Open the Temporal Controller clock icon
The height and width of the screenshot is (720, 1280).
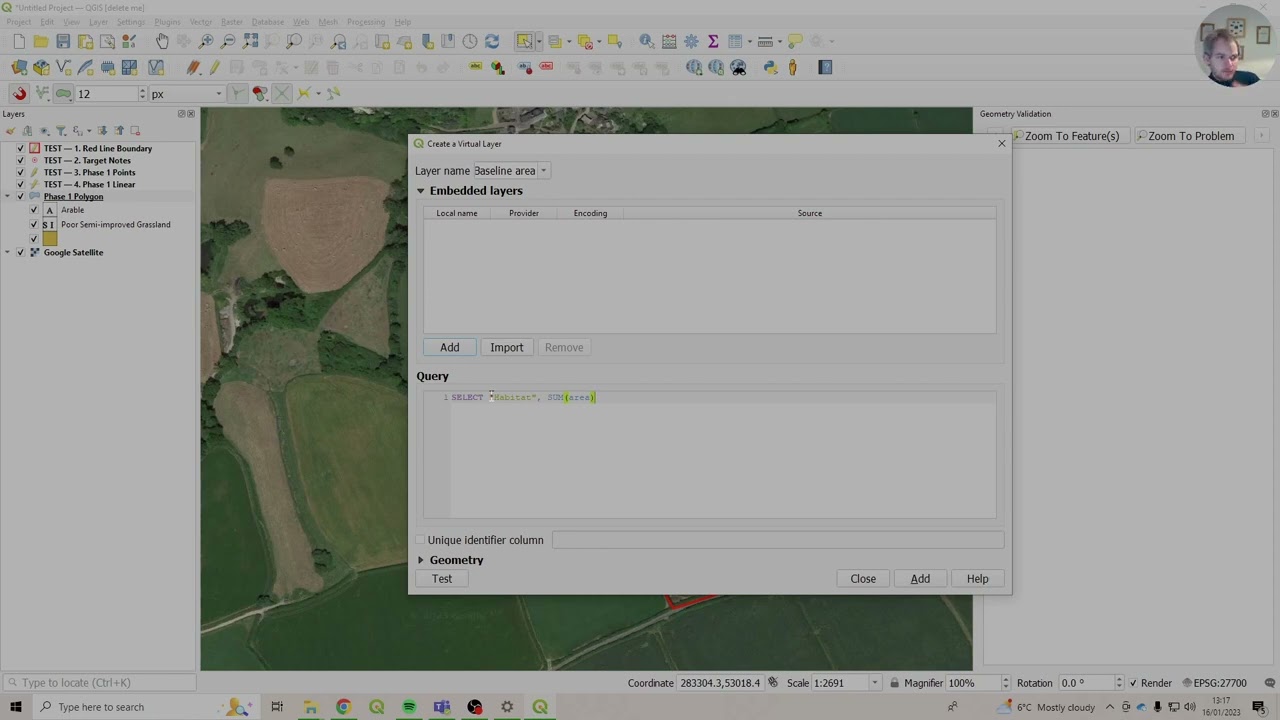tap(470, 41)
